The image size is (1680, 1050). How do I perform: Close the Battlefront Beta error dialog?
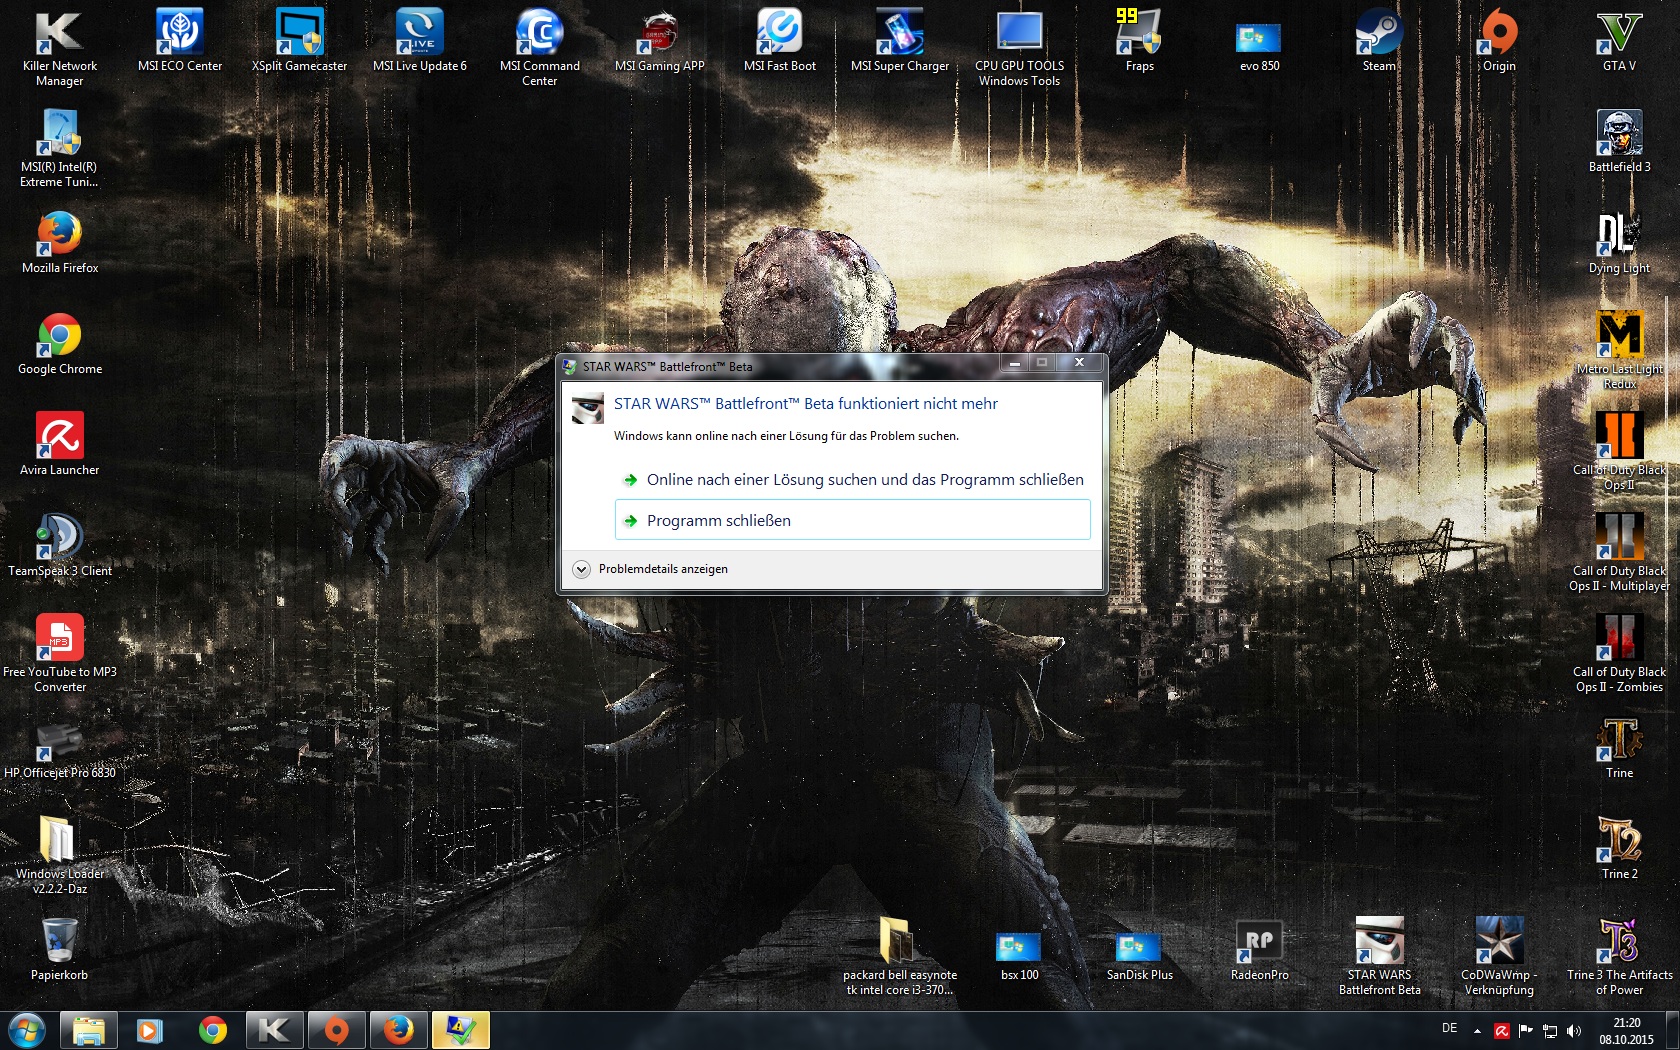coord(1079,363)
